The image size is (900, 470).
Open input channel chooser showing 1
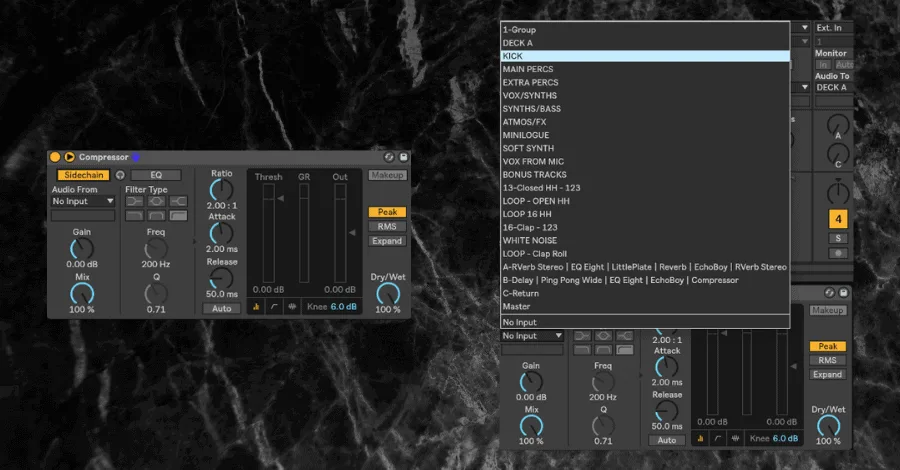tap(833, 42)
